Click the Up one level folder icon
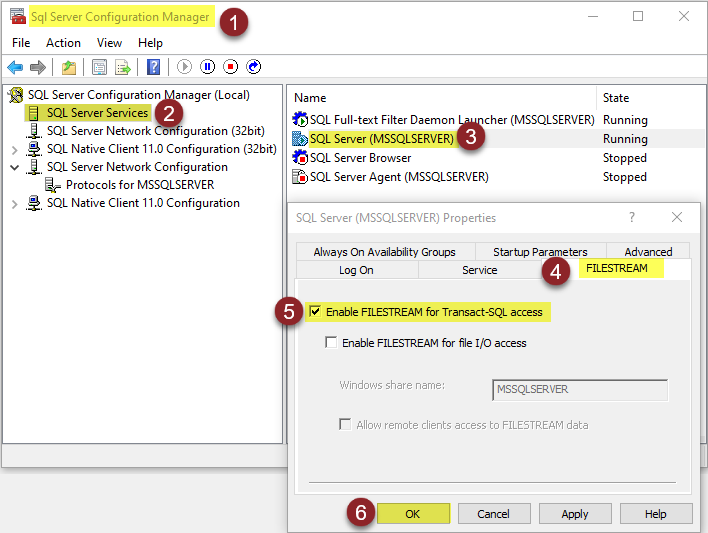The width and height of the screenshot is (708, 533). tap(69, 67)
